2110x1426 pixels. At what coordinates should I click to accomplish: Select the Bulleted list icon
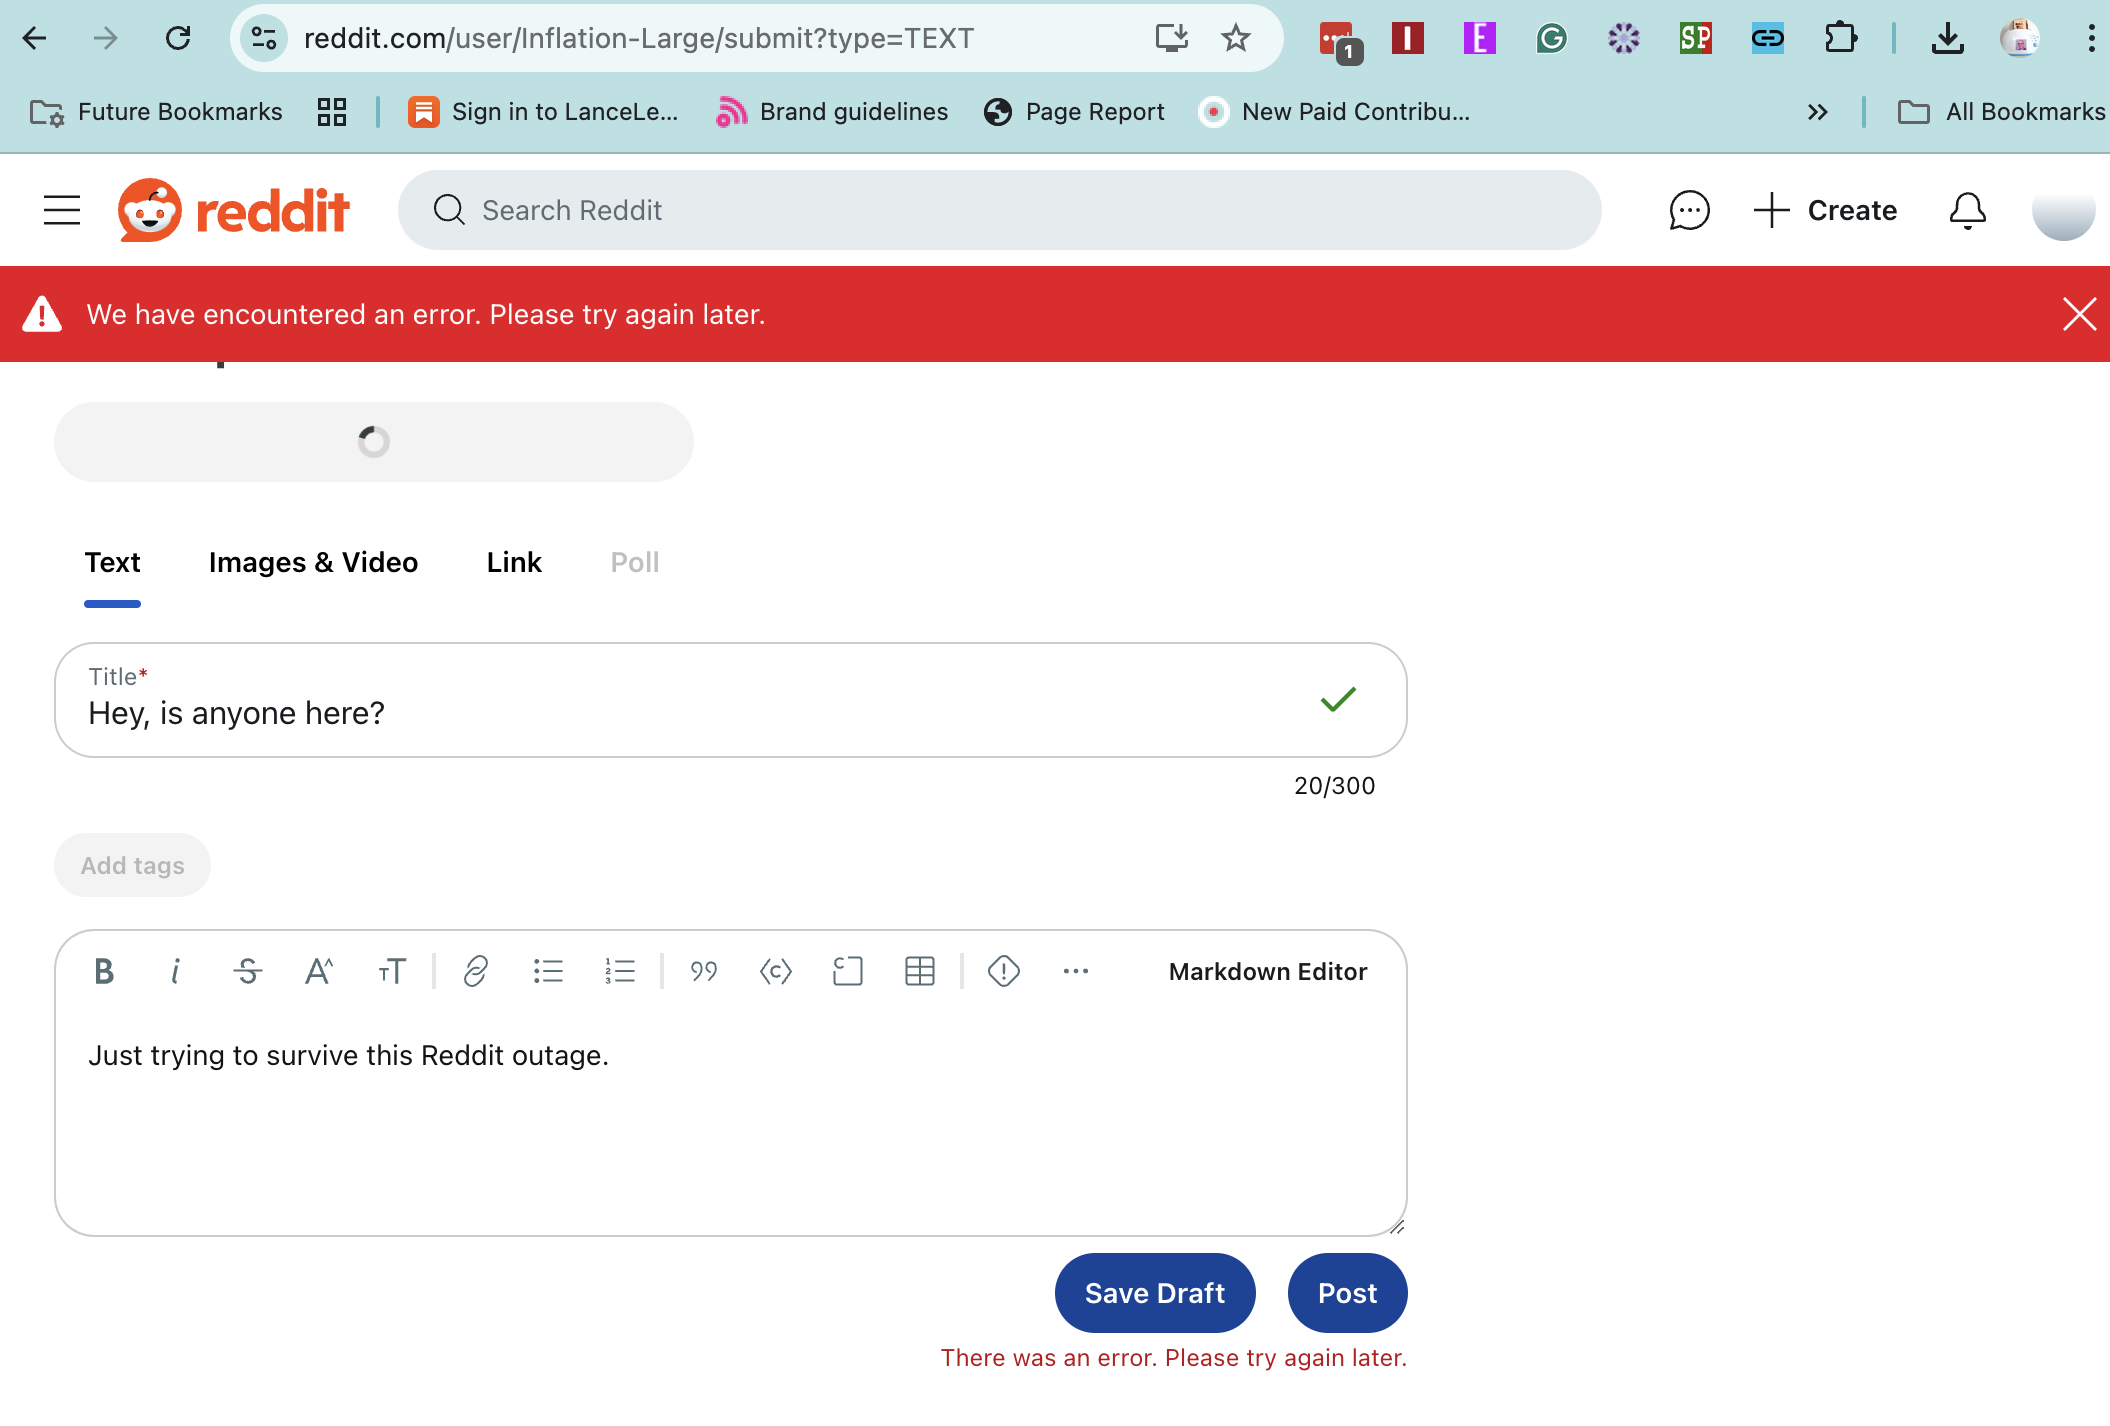coord(549,971)
